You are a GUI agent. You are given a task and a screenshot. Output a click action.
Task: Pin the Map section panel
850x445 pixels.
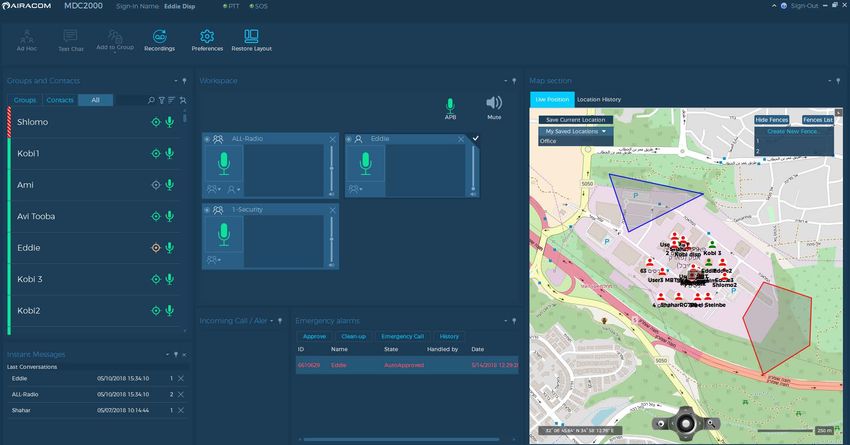(x=838, y=81)
